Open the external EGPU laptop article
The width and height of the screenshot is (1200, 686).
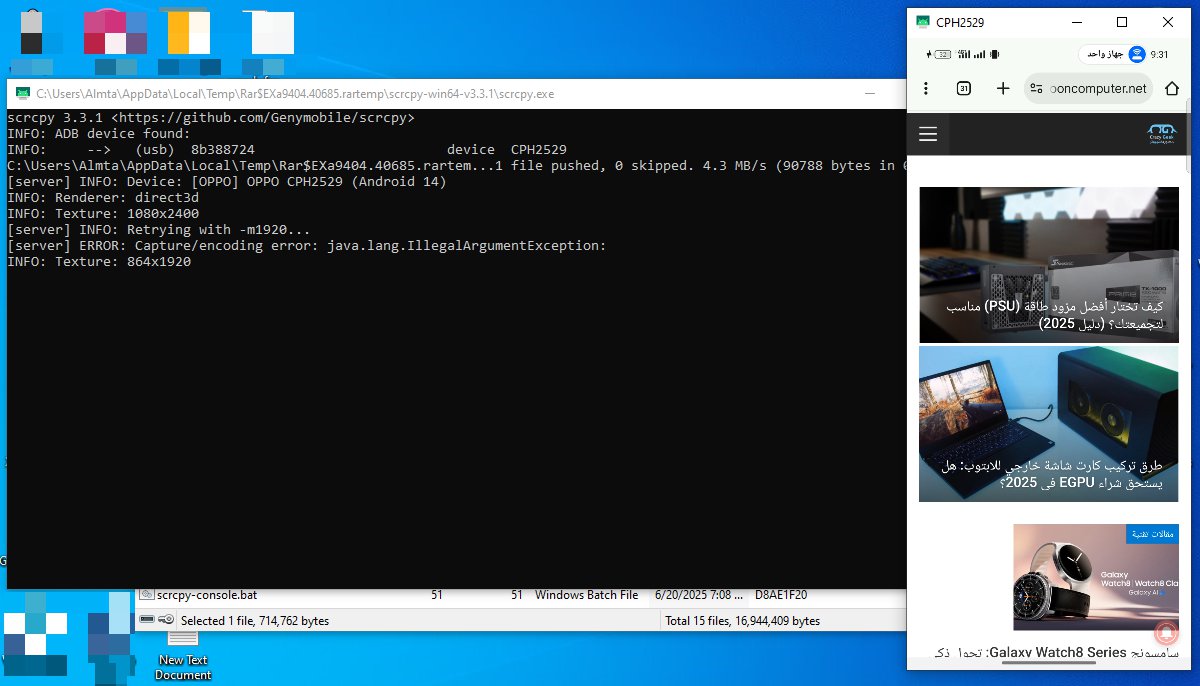tap(1048, 424)
